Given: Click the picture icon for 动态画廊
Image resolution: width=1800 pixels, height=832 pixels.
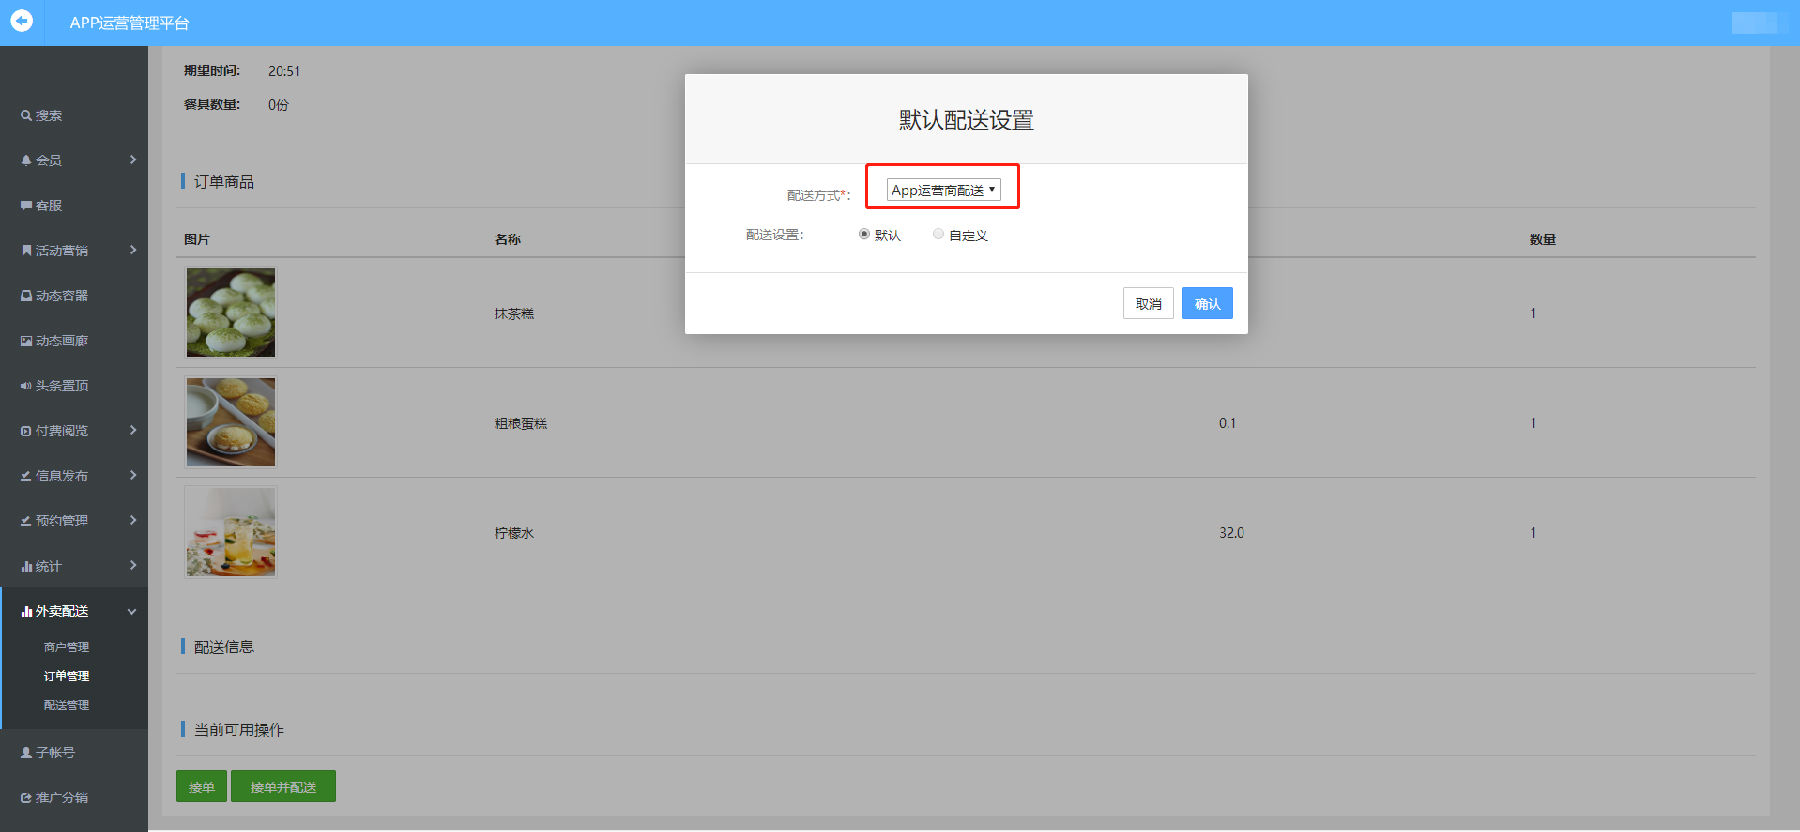Looking at the screenshot, I should tap(26, 341).
